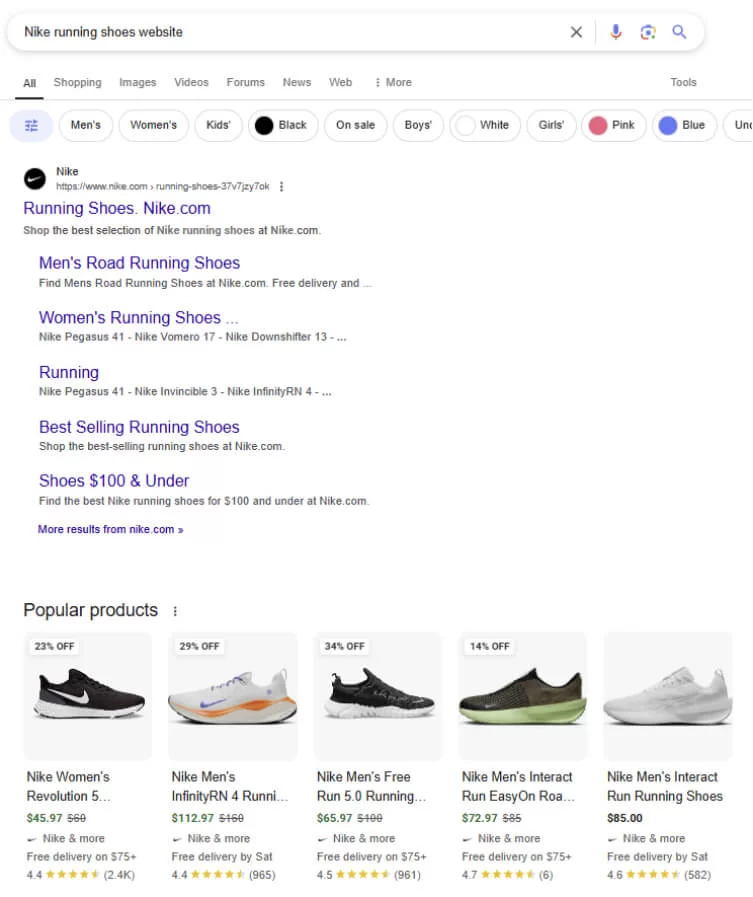This screenshot has height=897, width=753.
Task: Open the Popular products three-dot menu
Action: click(176, 610)
